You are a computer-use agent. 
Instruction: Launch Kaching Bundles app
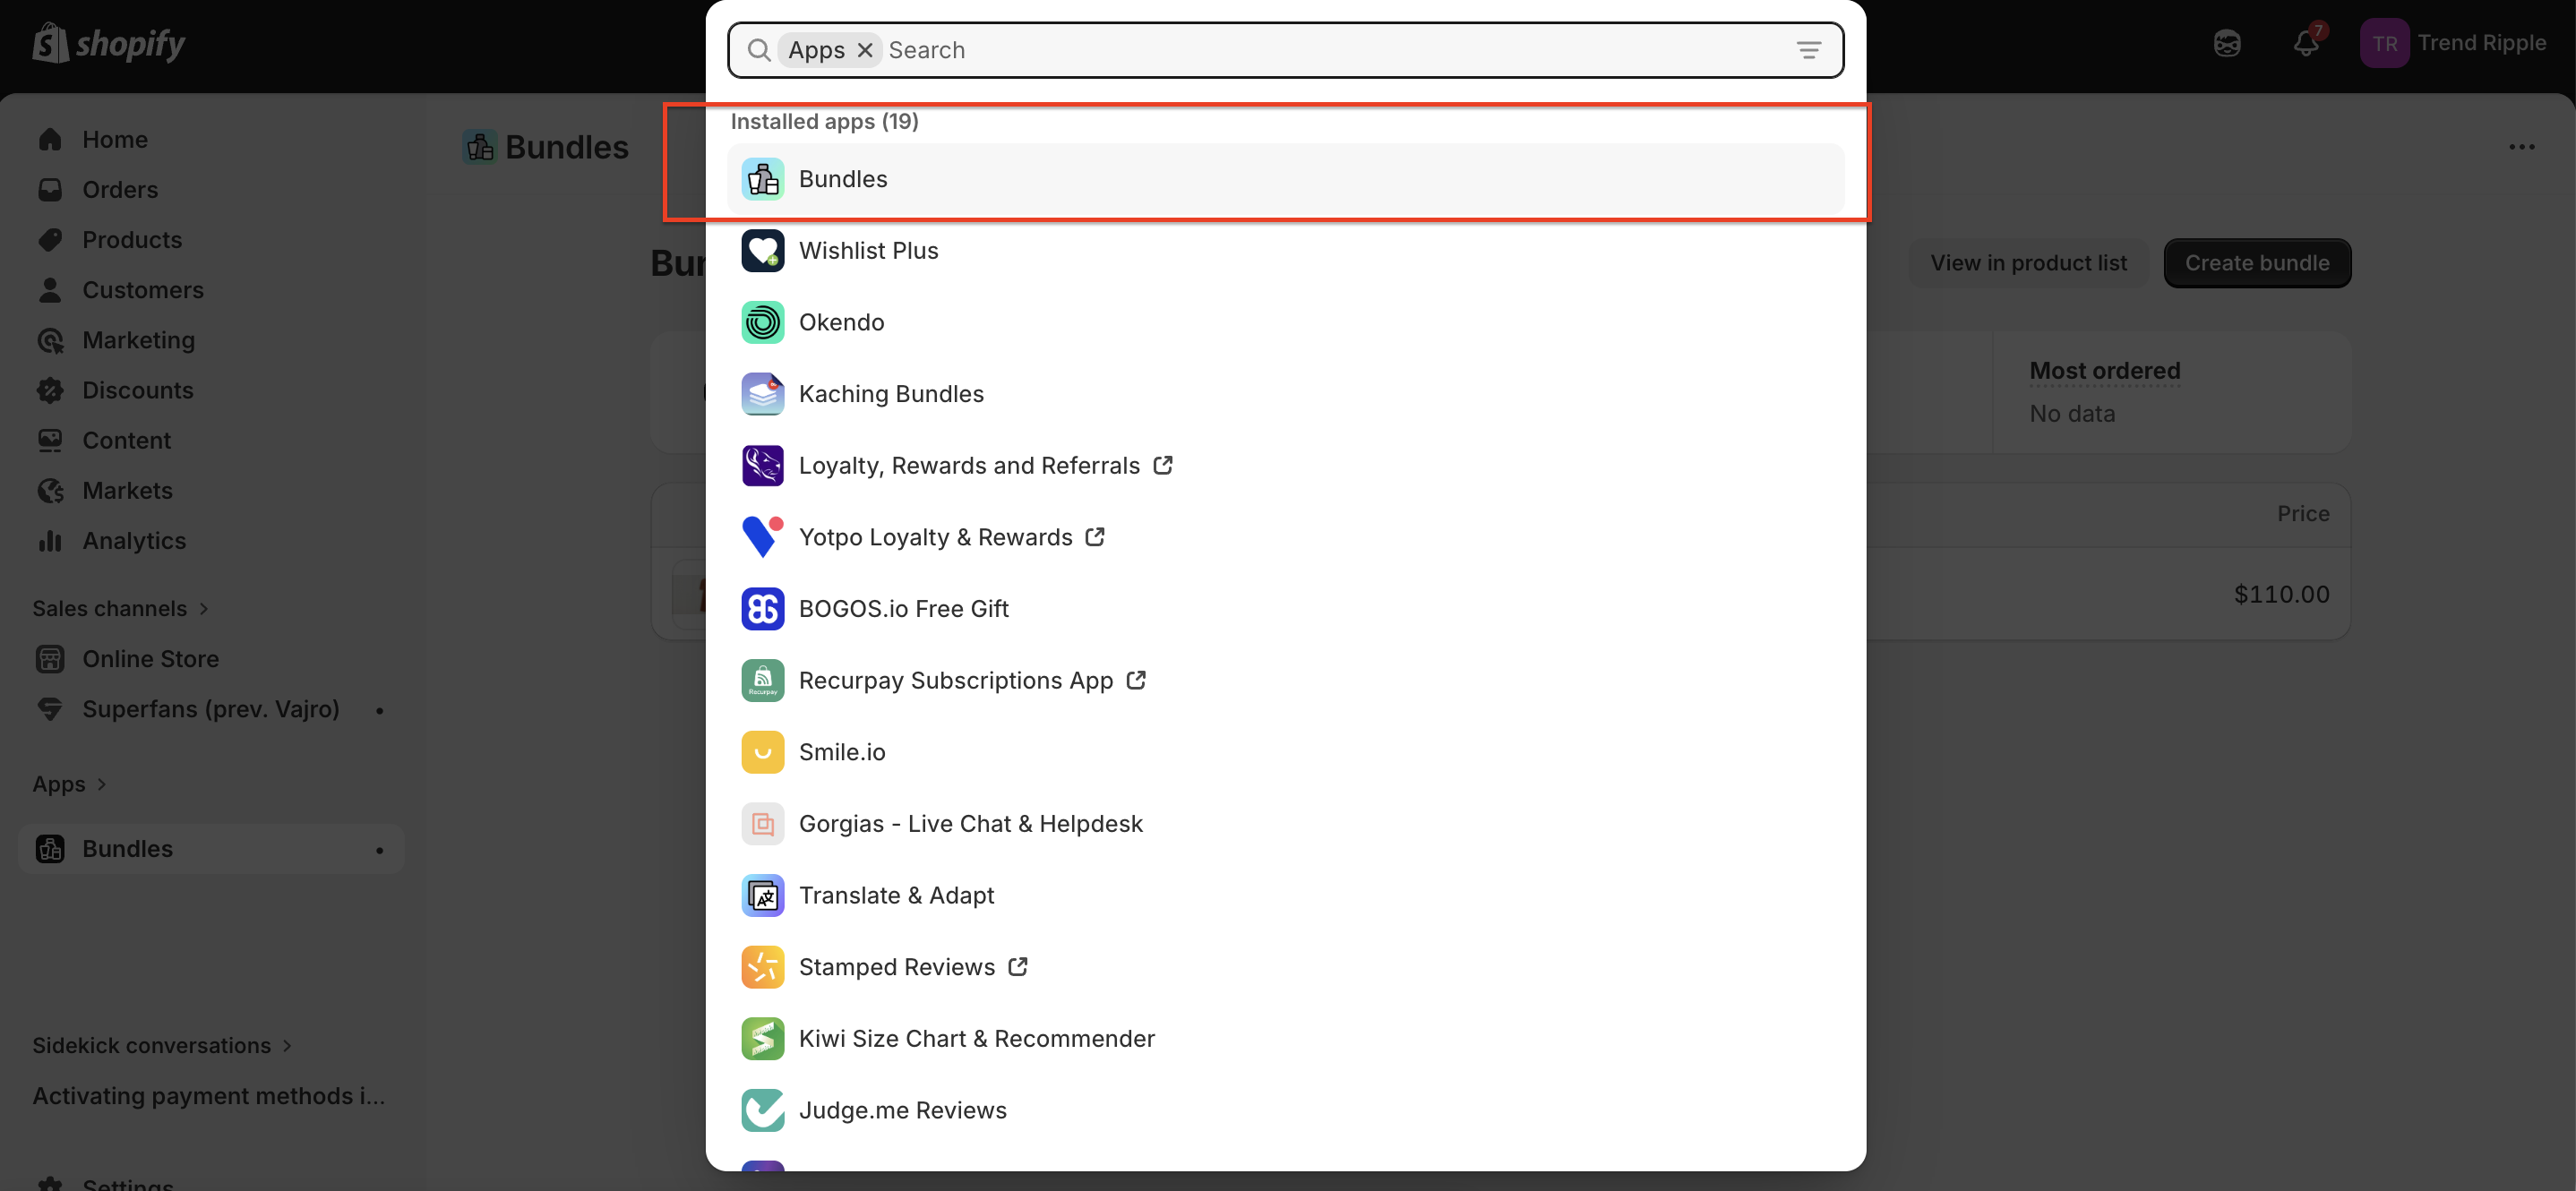(890, 394)
